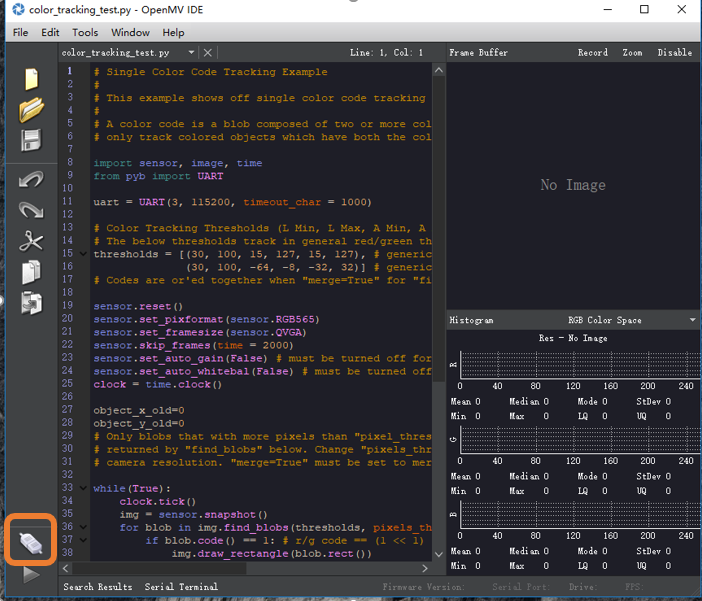Click the OpenMV IDE title bar logo

pyautogui.click(x=18, y=9)
